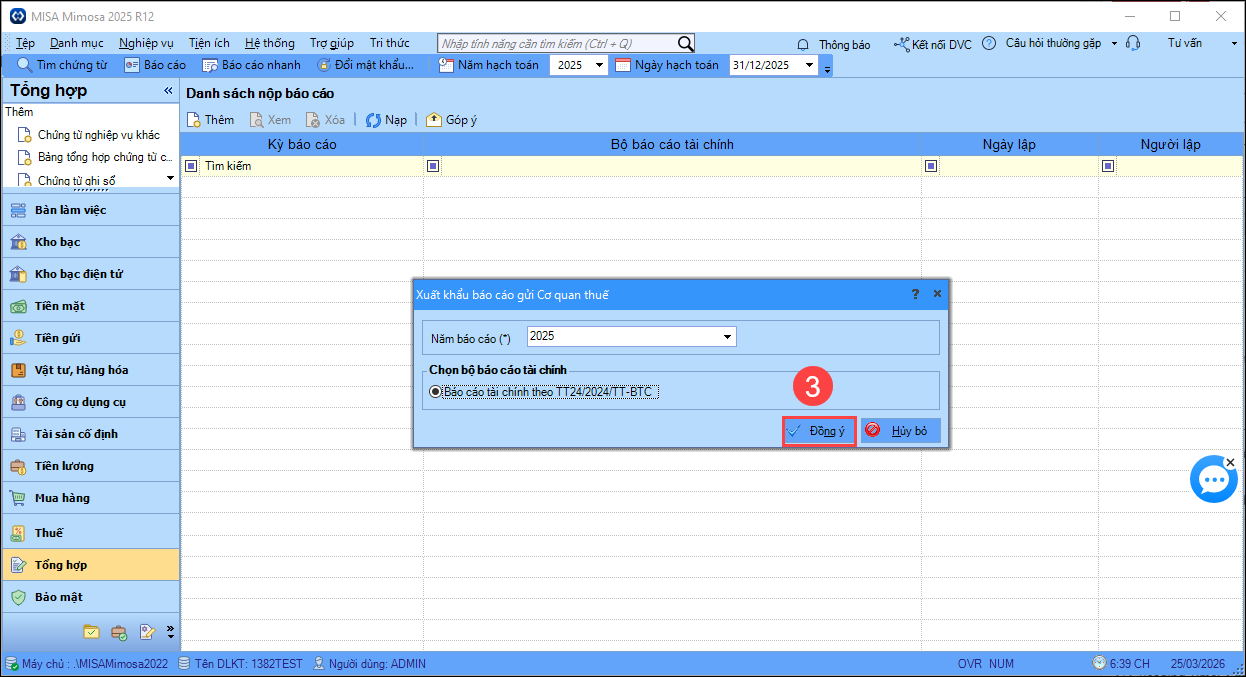Click the Đồng ý button
Image resolution: width=1246 pixels, height=677 pixels.
[x=819, y=431]
